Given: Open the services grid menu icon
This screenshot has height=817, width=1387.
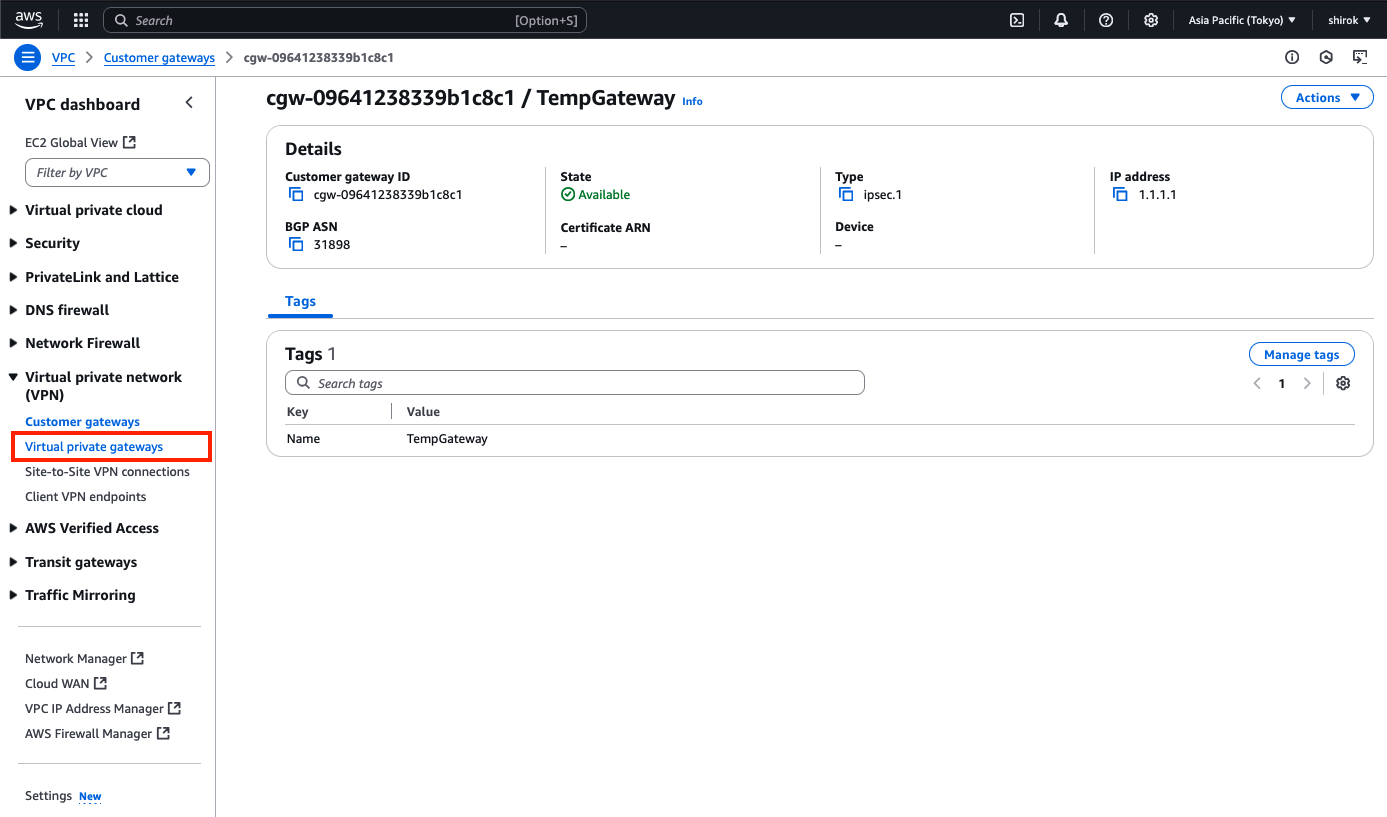Looking at the screenshot, I should pos(81,20).
